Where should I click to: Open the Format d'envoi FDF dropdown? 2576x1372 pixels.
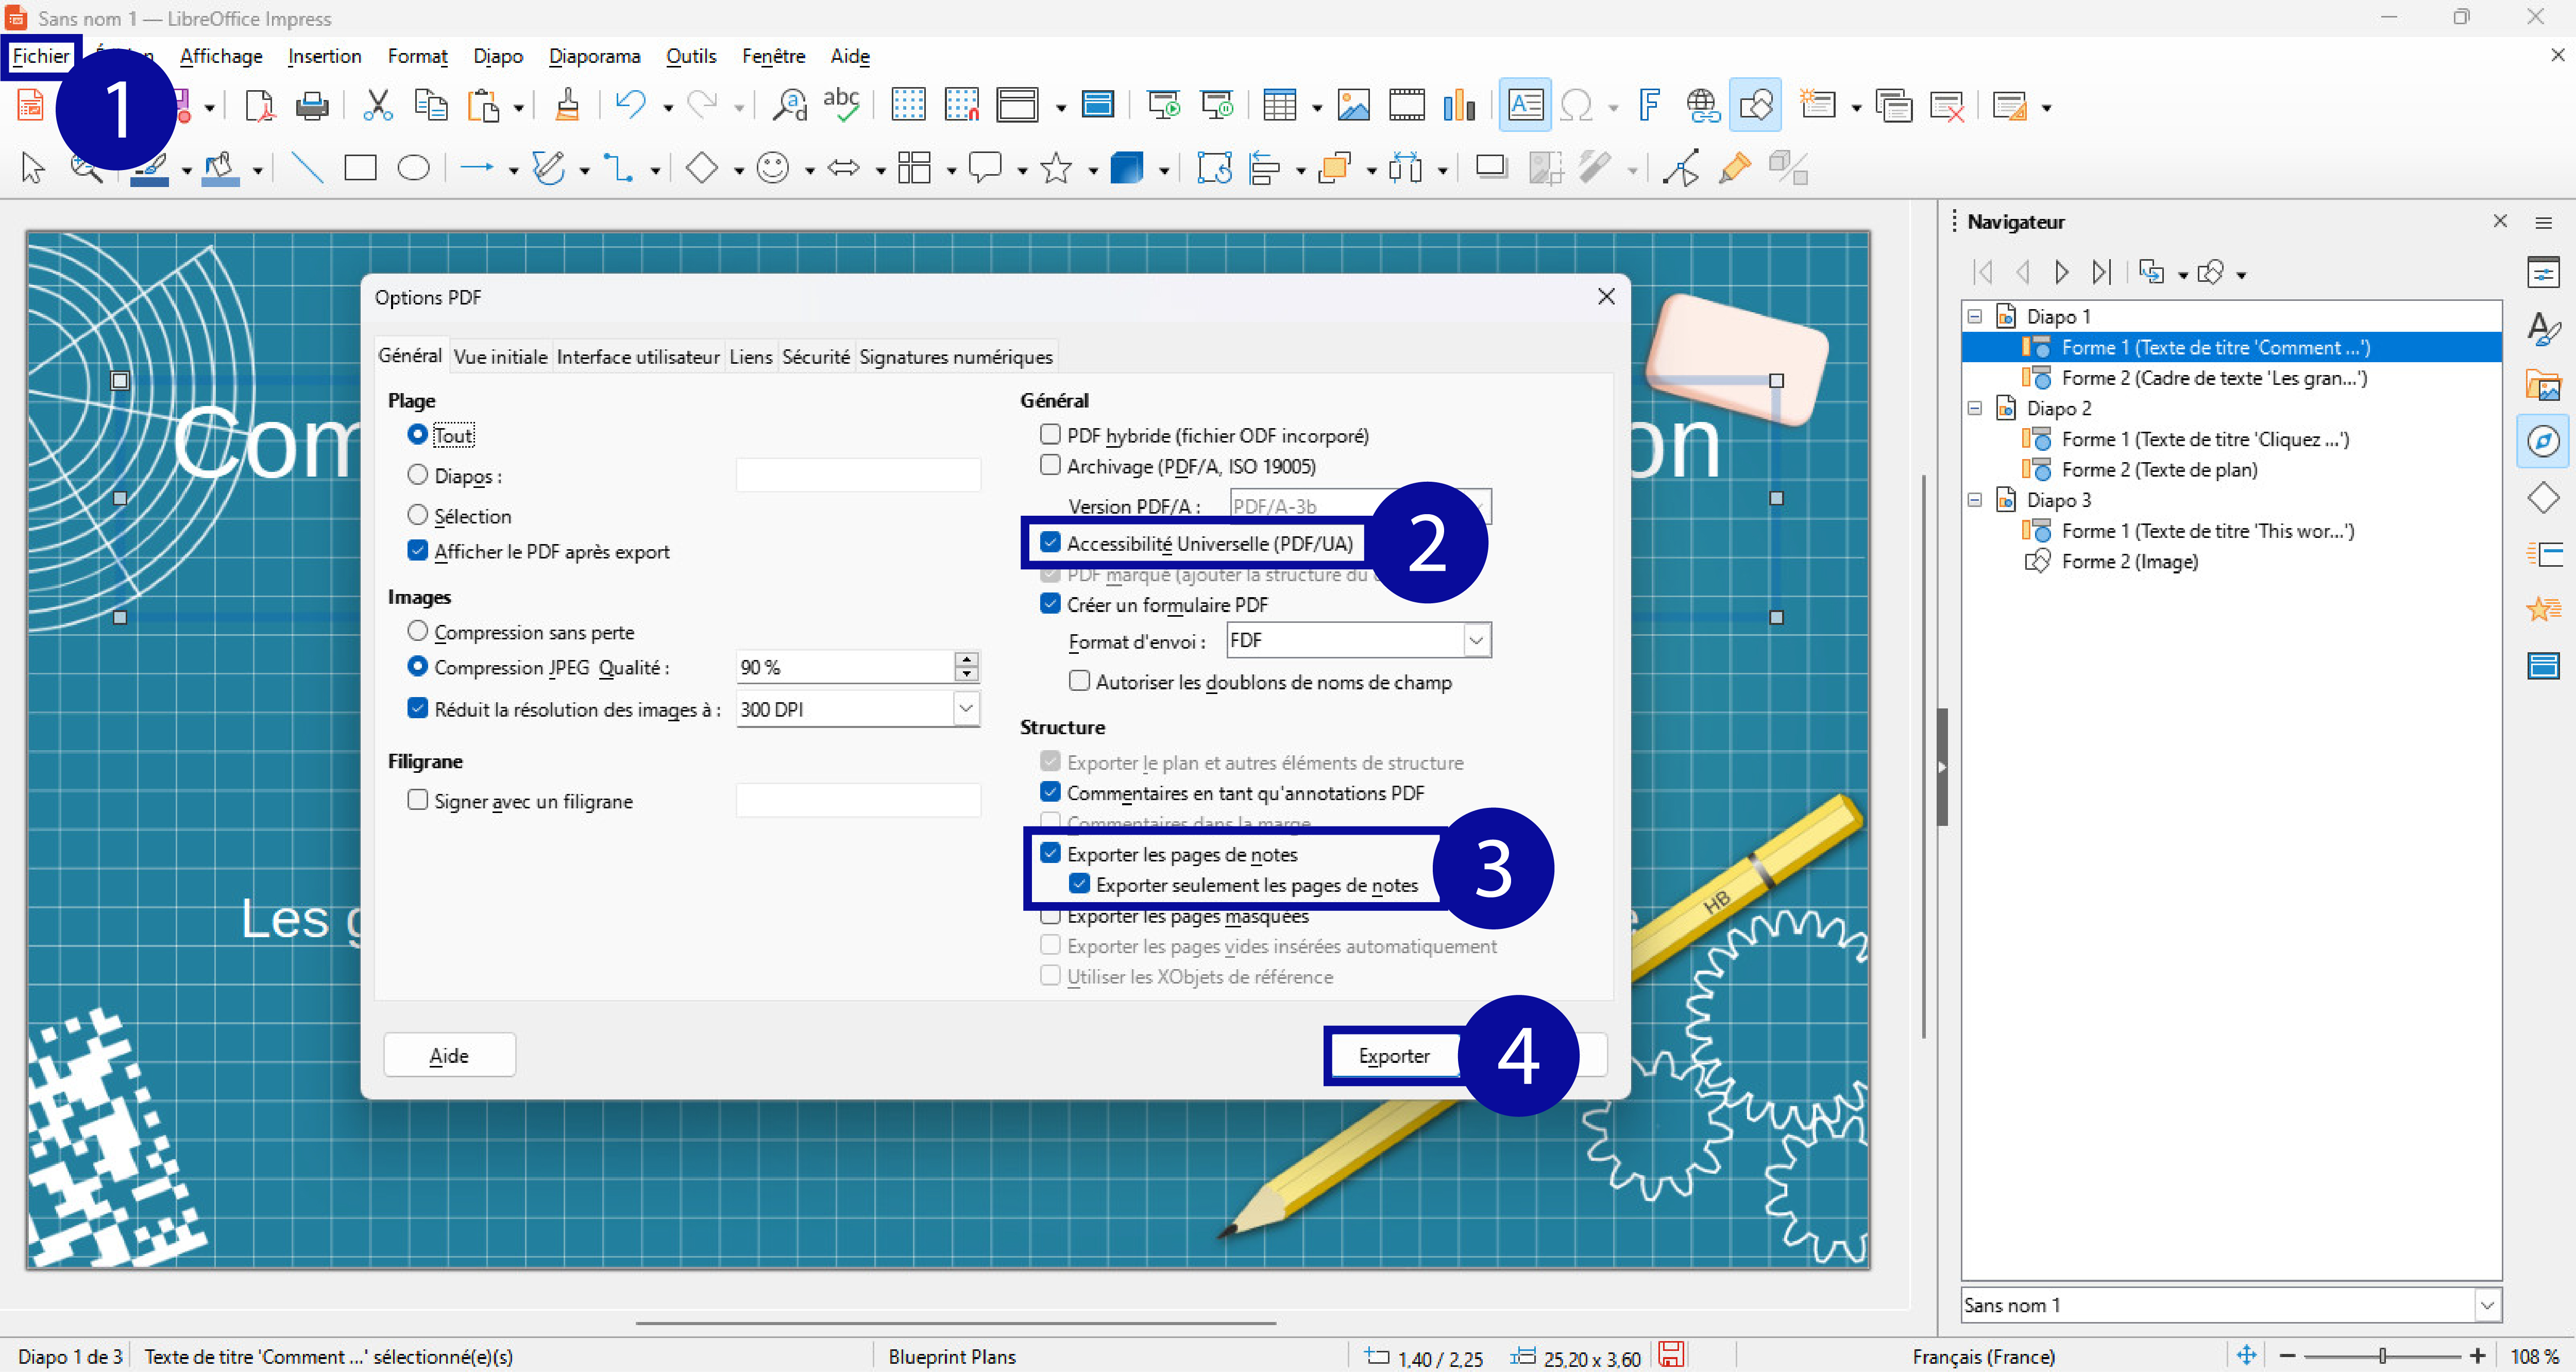[1476, 641]
